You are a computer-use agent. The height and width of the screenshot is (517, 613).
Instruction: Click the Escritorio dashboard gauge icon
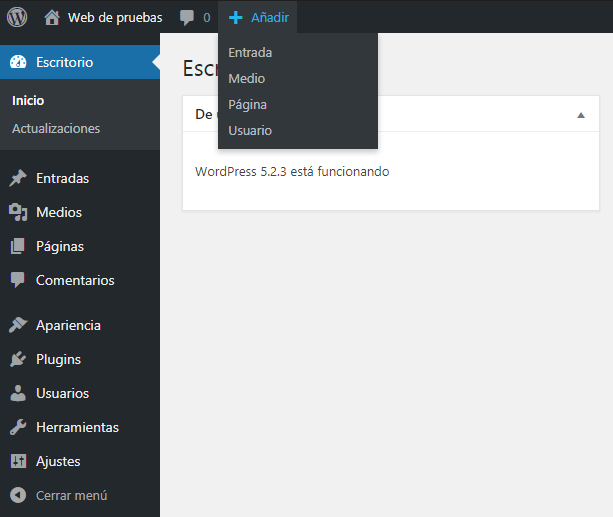(x=18, y=62)
